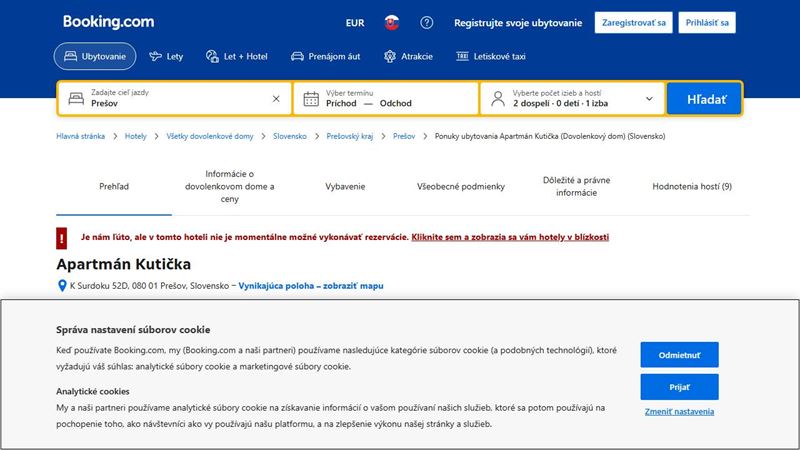Select the Príchod check-in date

click(x=341, y=103)
